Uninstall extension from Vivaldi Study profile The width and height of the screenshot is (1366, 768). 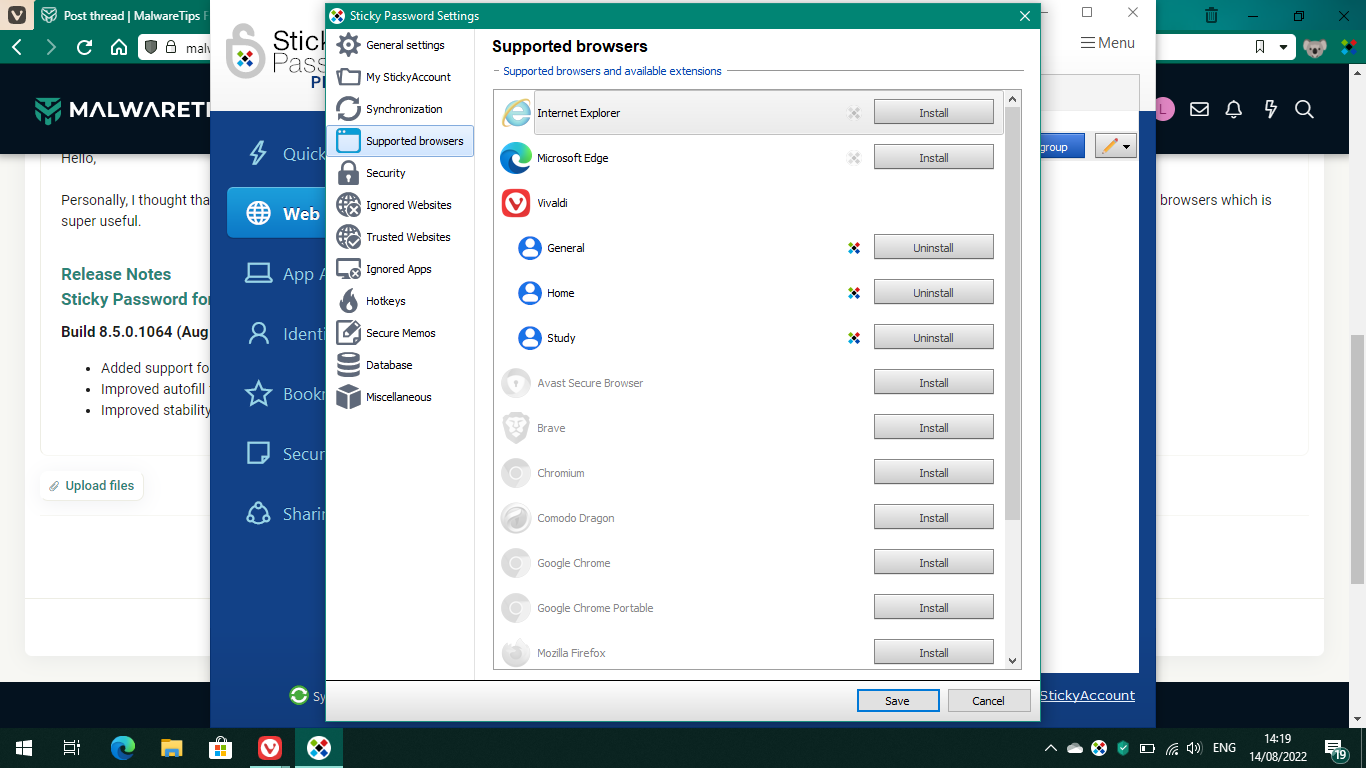(x=934, y=338)
